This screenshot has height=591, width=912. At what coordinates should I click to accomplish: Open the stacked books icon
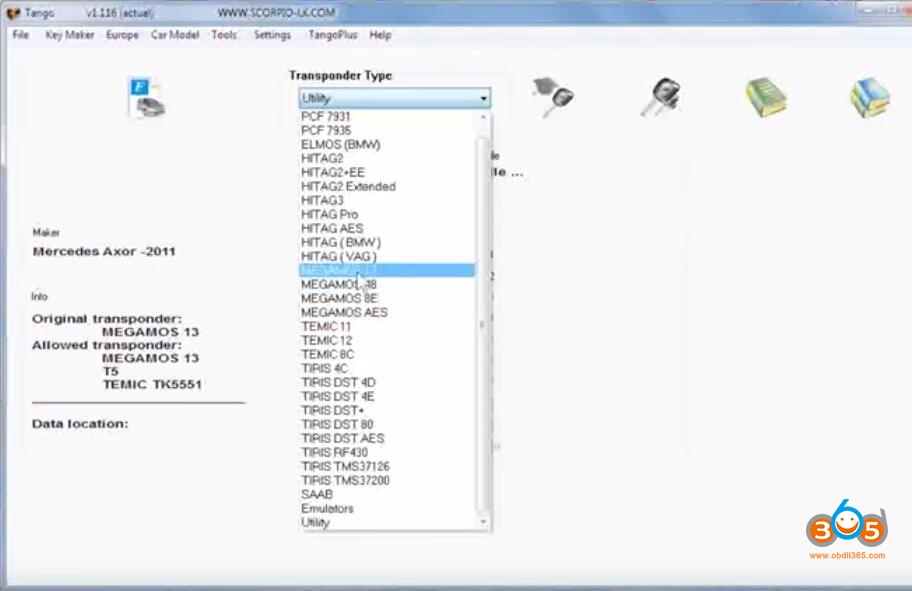click(x=870, y=98)
